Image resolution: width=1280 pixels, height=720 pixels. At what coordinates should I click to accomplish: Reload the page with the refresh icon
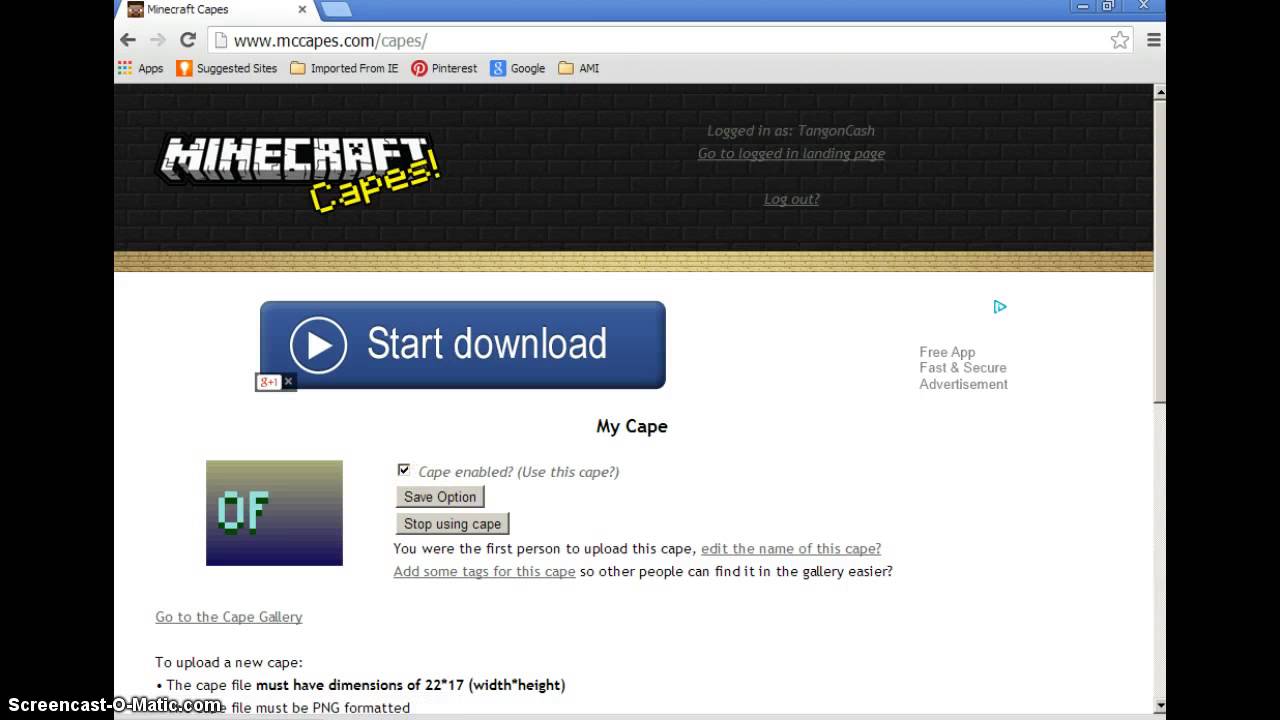[x=187, y=40]
